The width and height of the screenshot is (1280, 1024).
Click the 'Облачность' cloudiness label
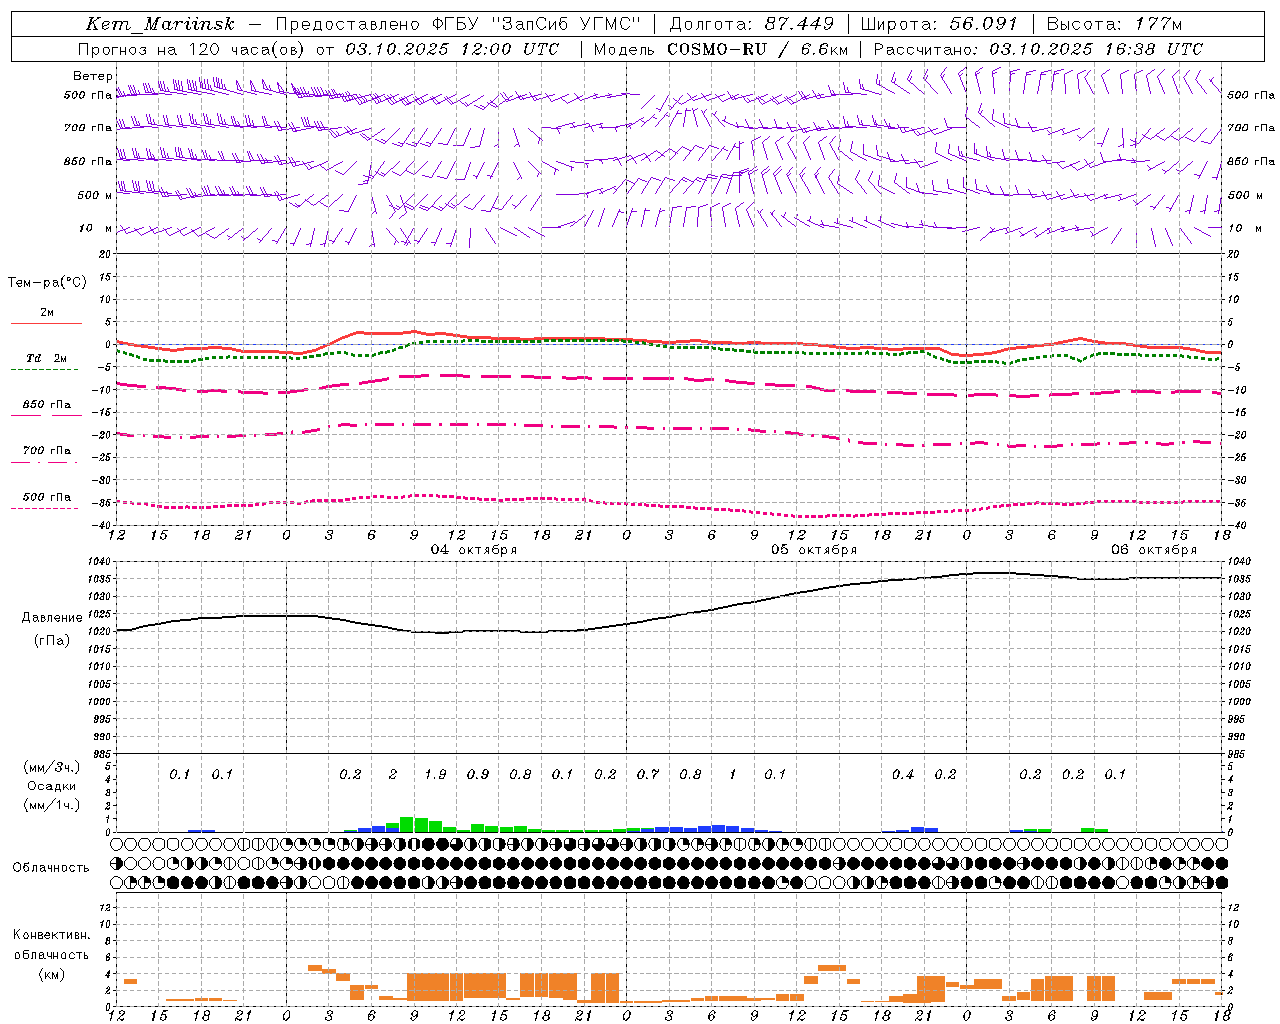pyautogui.click(x=51, y=867)
